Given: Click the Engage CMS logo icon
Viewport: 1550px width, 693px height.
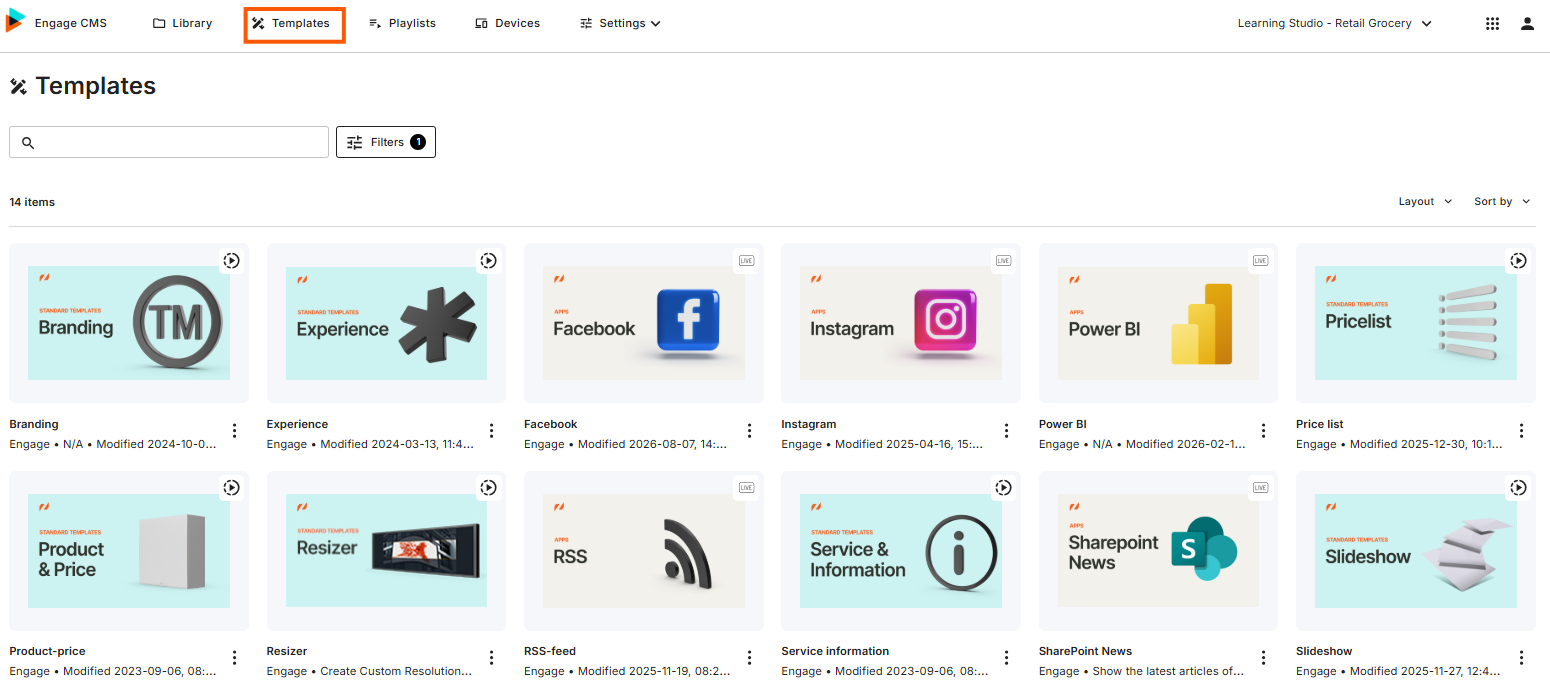Looking at the screenshot, I should coord(15,22).
